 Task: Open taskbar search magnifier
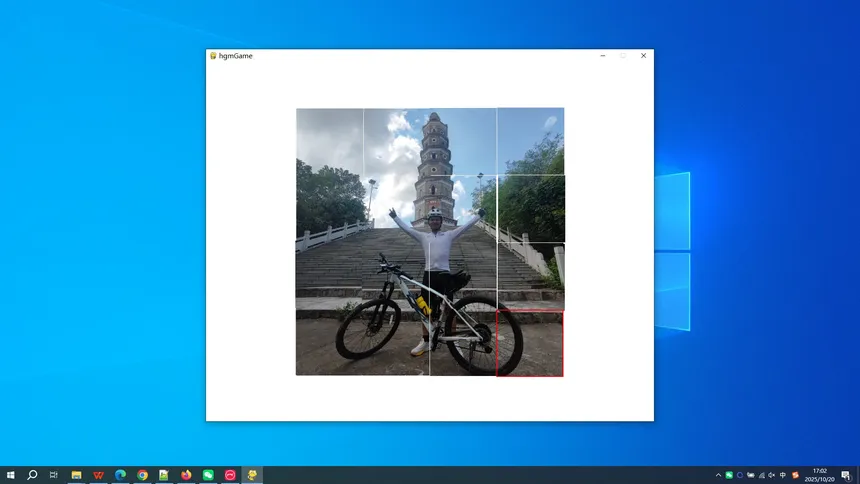point(32,475)
